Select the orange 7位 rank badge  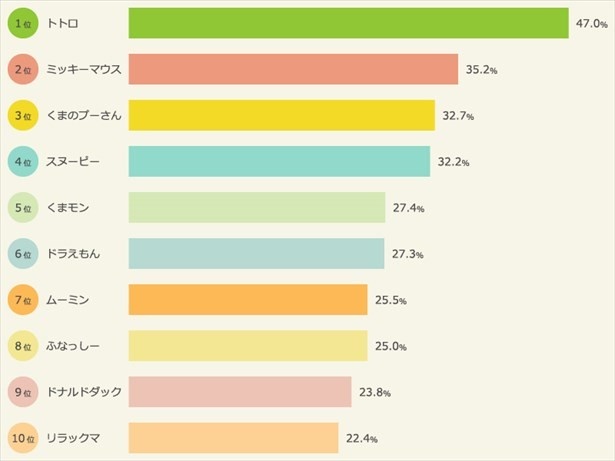pos(23,299)
